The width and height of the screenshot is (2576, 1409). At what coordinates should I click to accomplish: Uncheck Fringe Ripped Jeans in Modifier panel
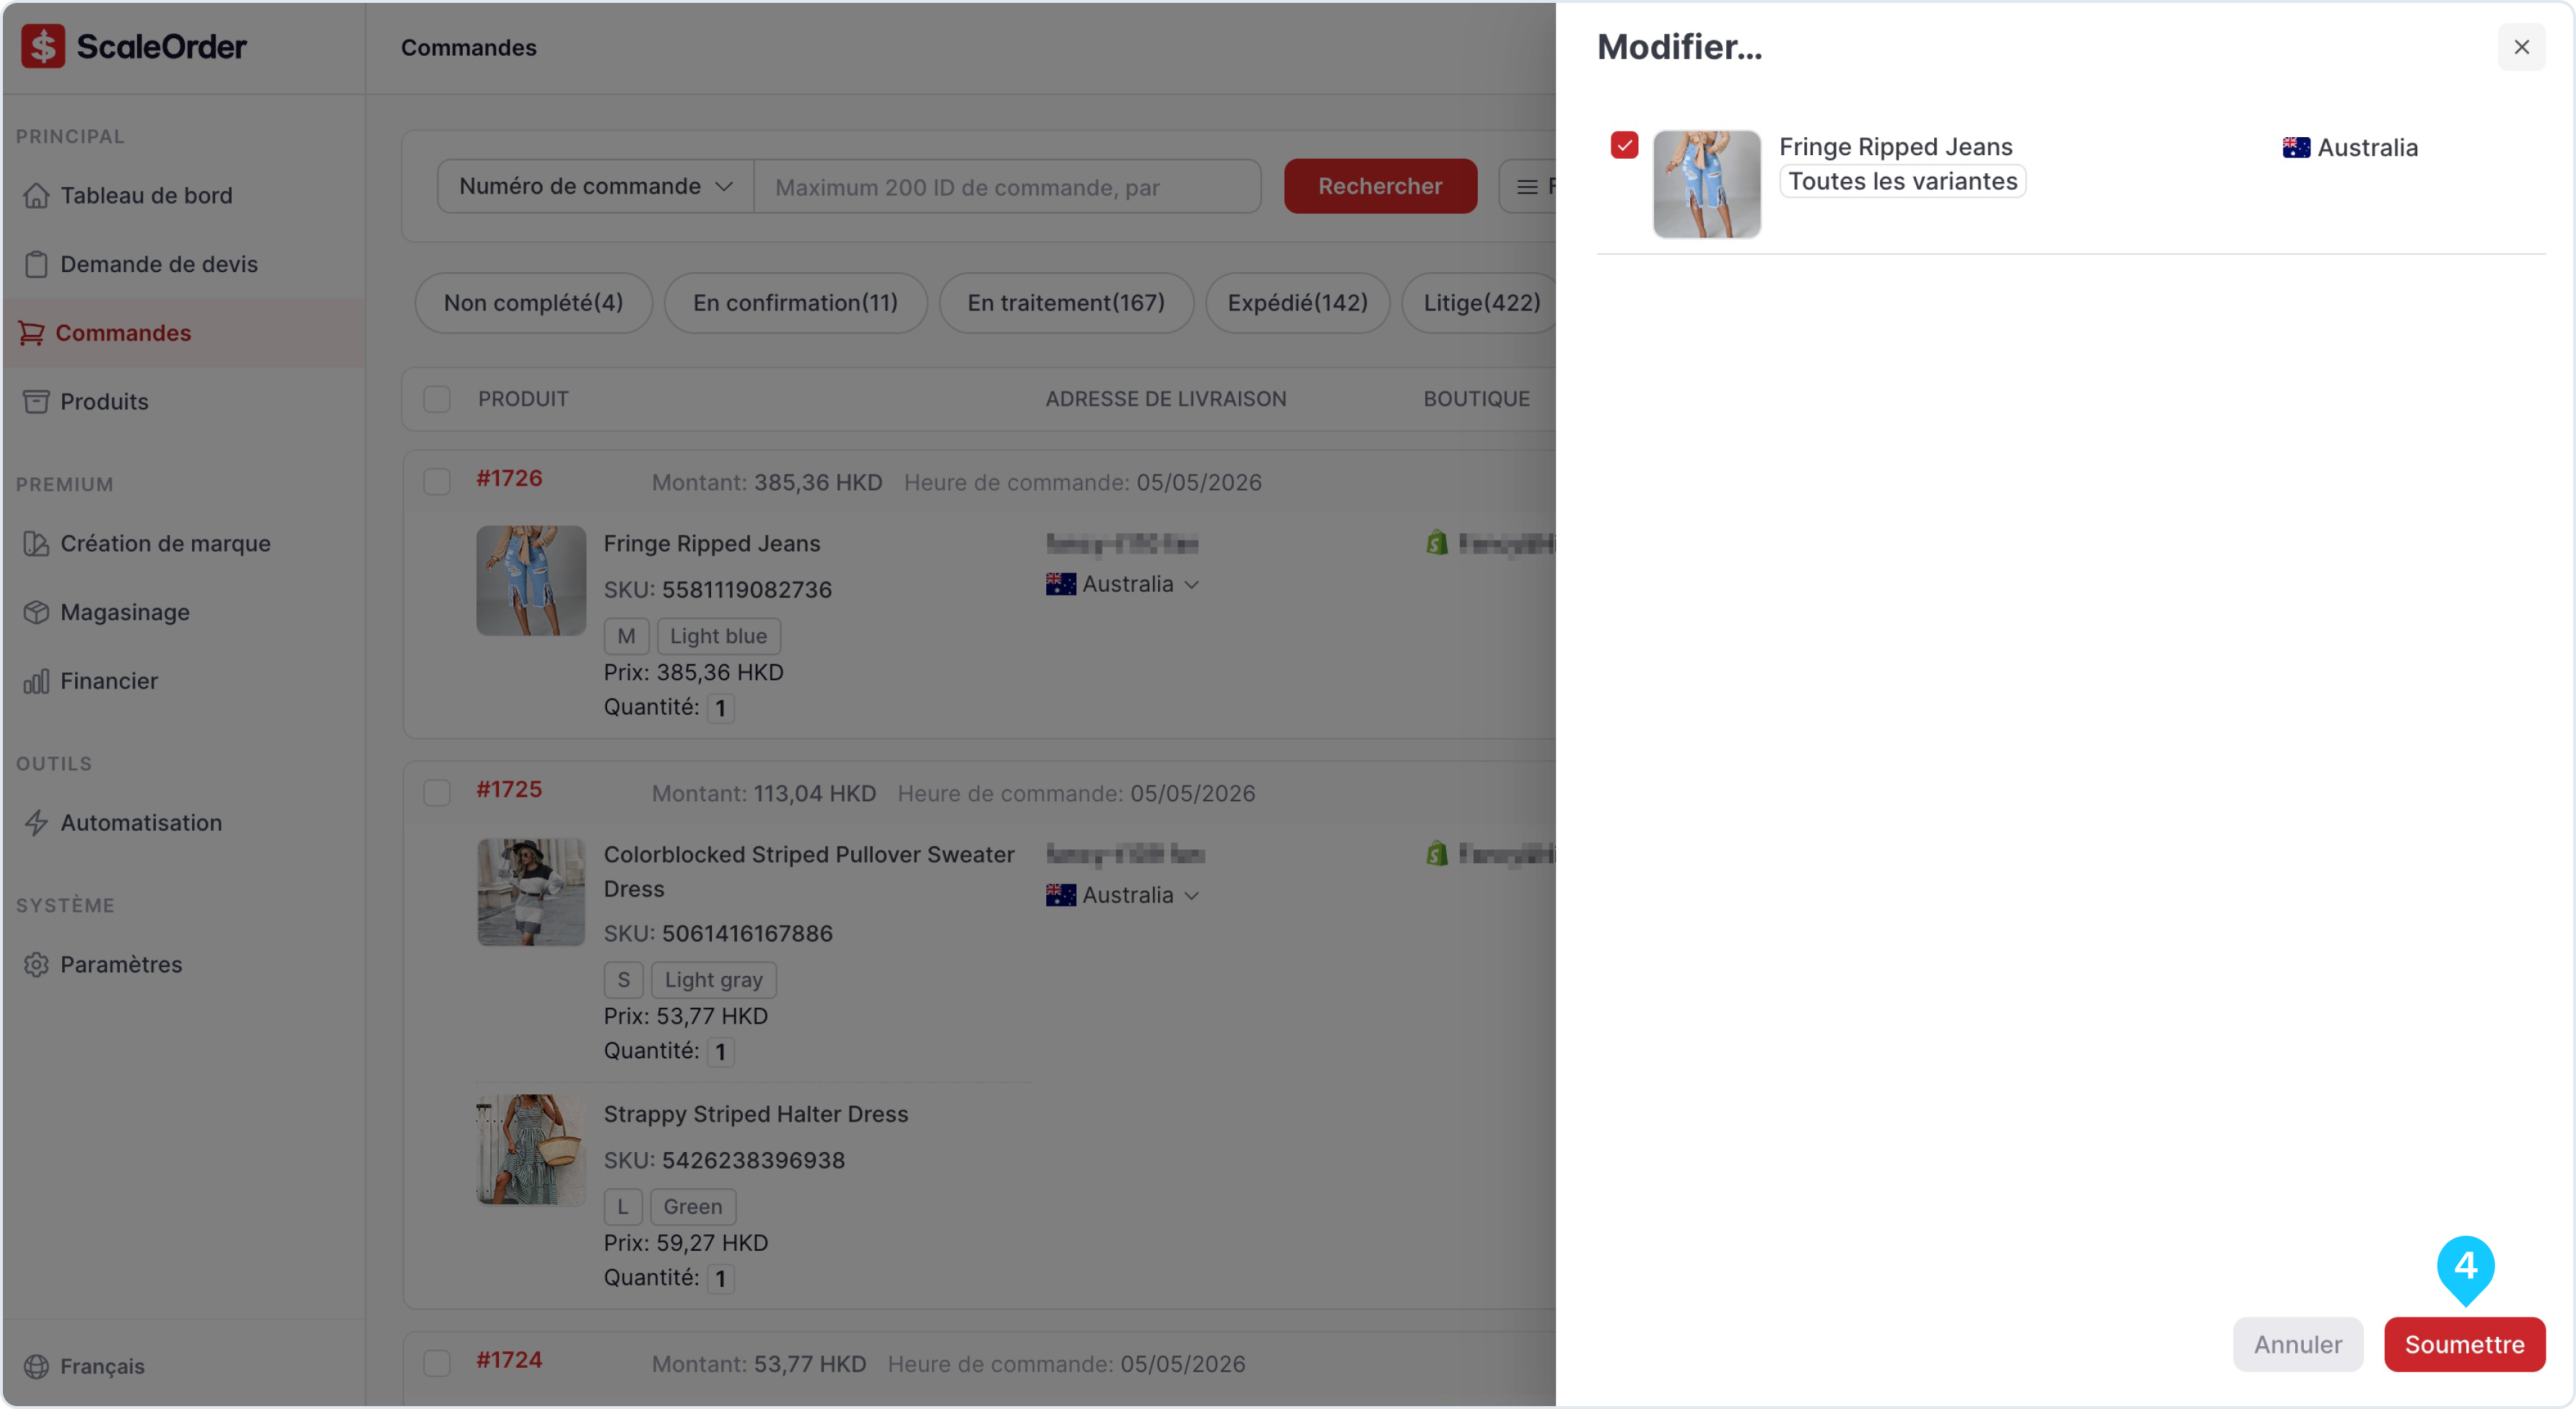pos(1624,146)
